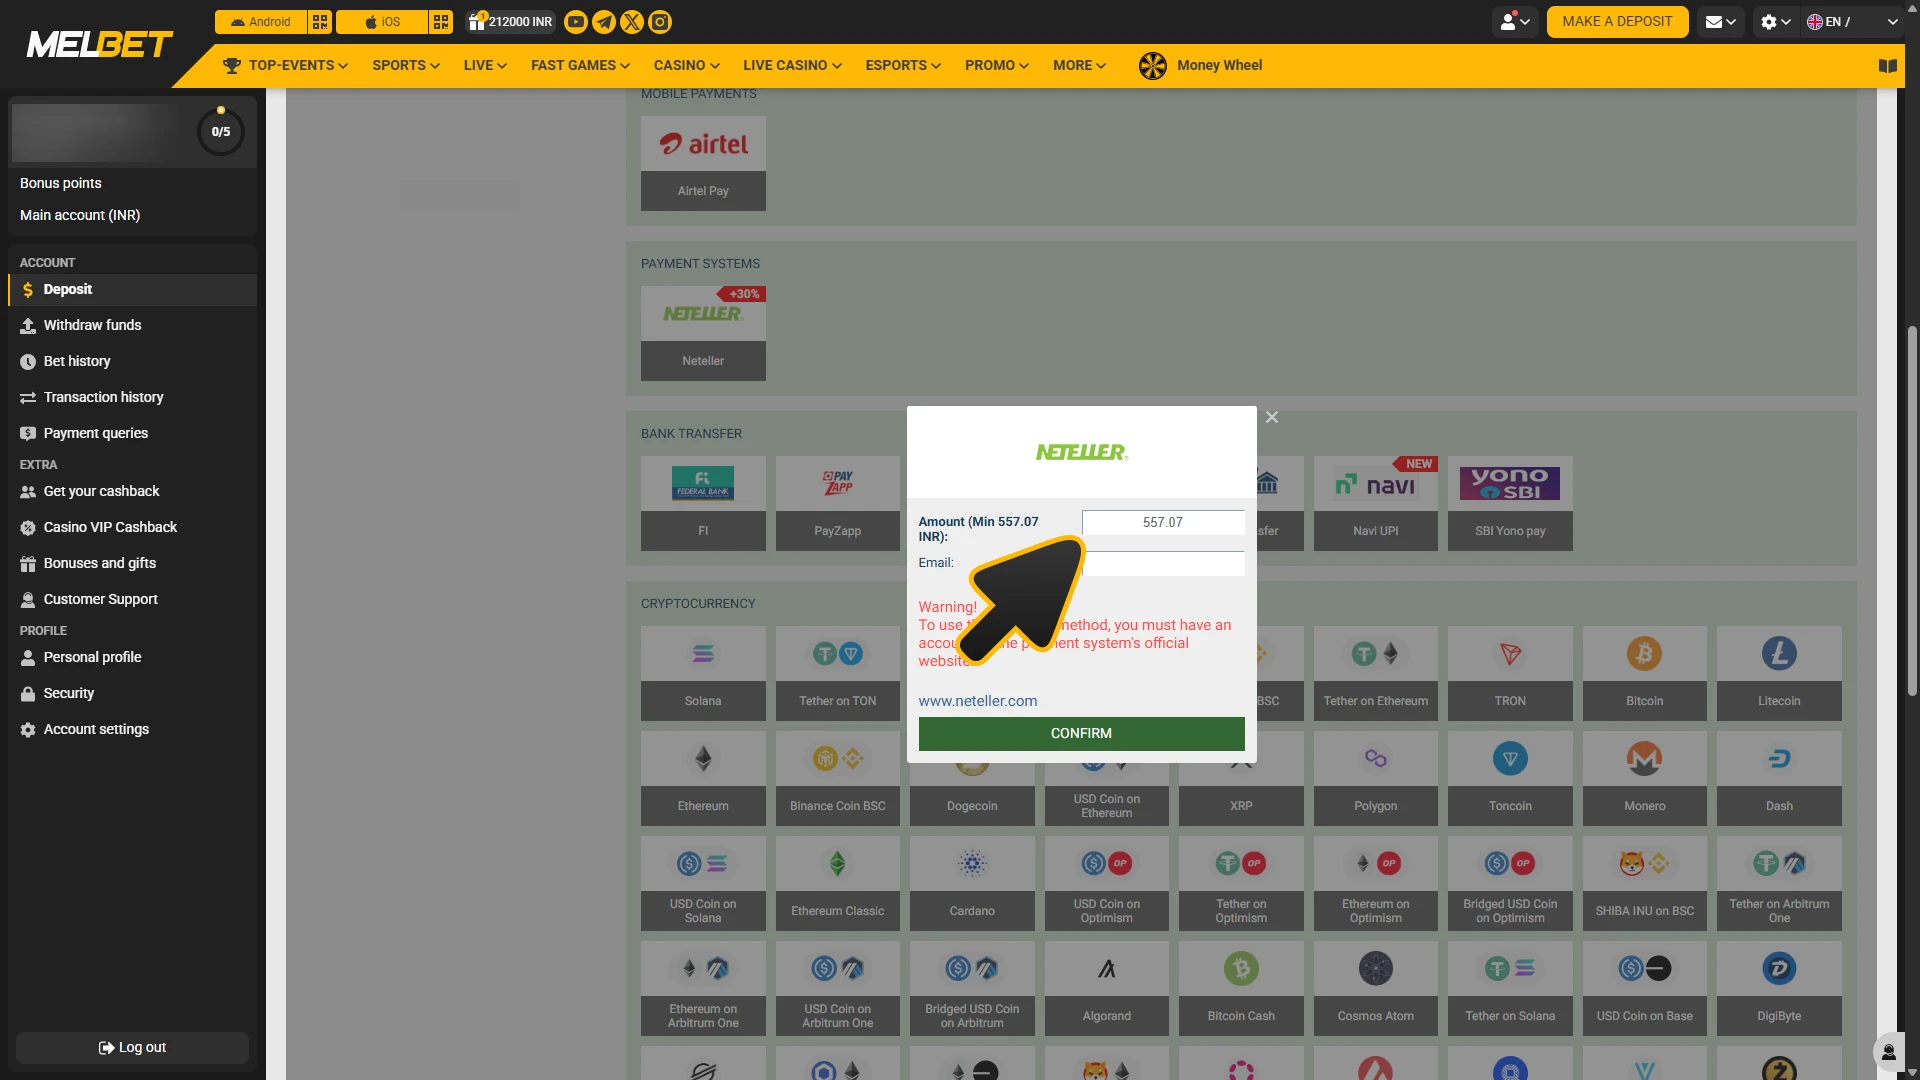Open the Instagram social icon
The height and width of the screenshot is (1080, 1920).
660,22
